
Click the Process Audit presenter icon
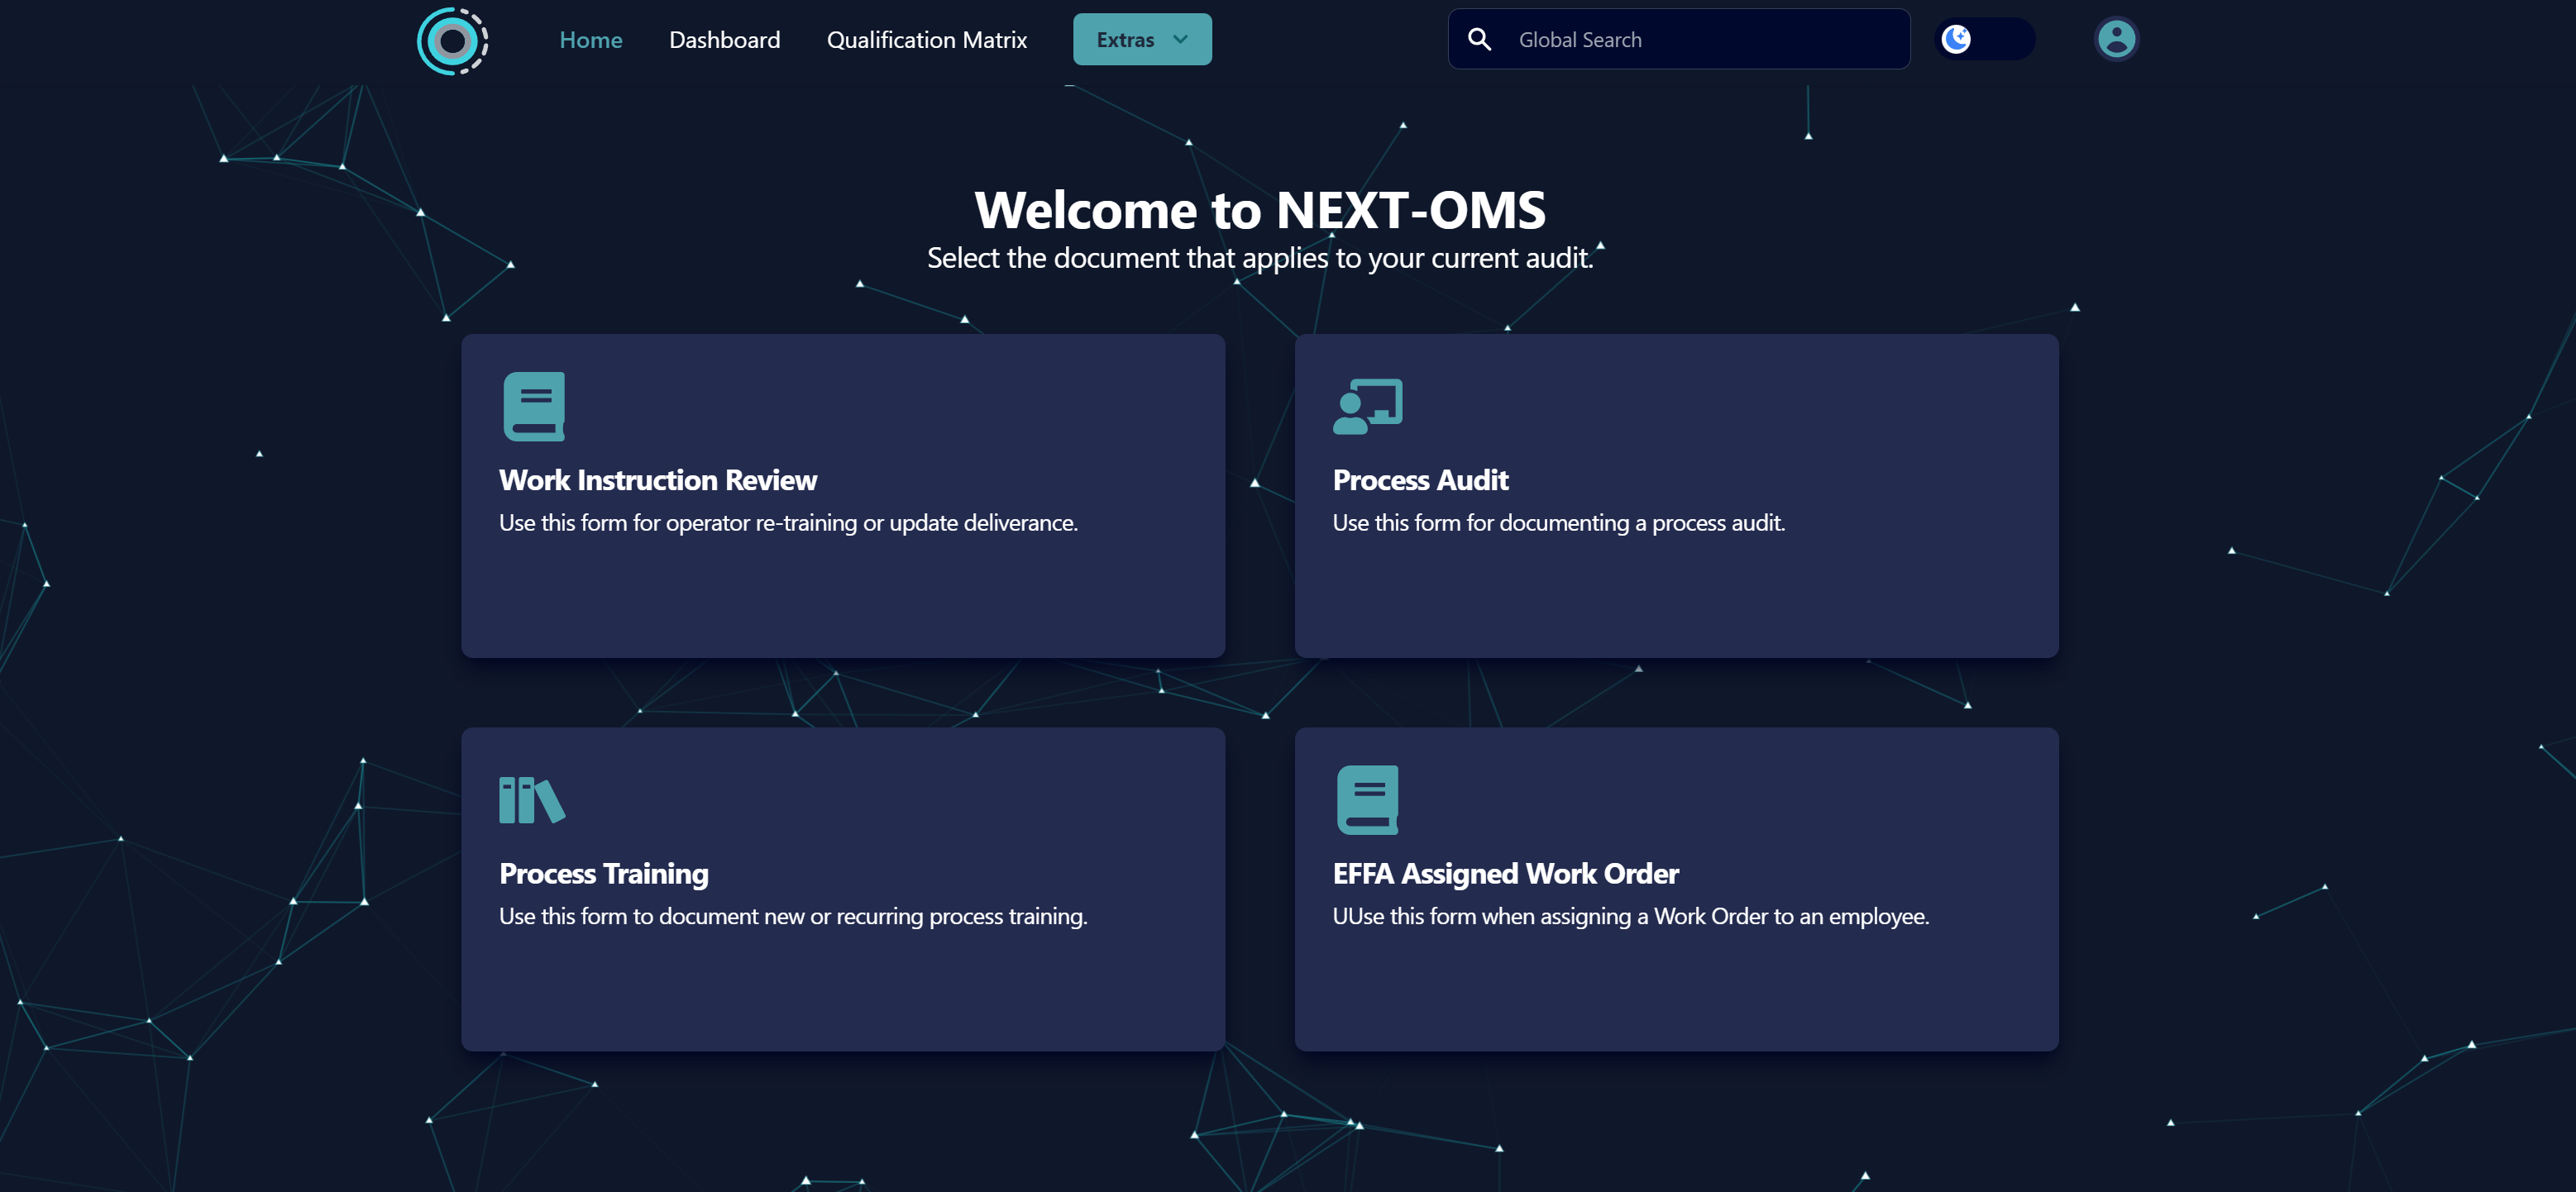(x=1367, y=406)
